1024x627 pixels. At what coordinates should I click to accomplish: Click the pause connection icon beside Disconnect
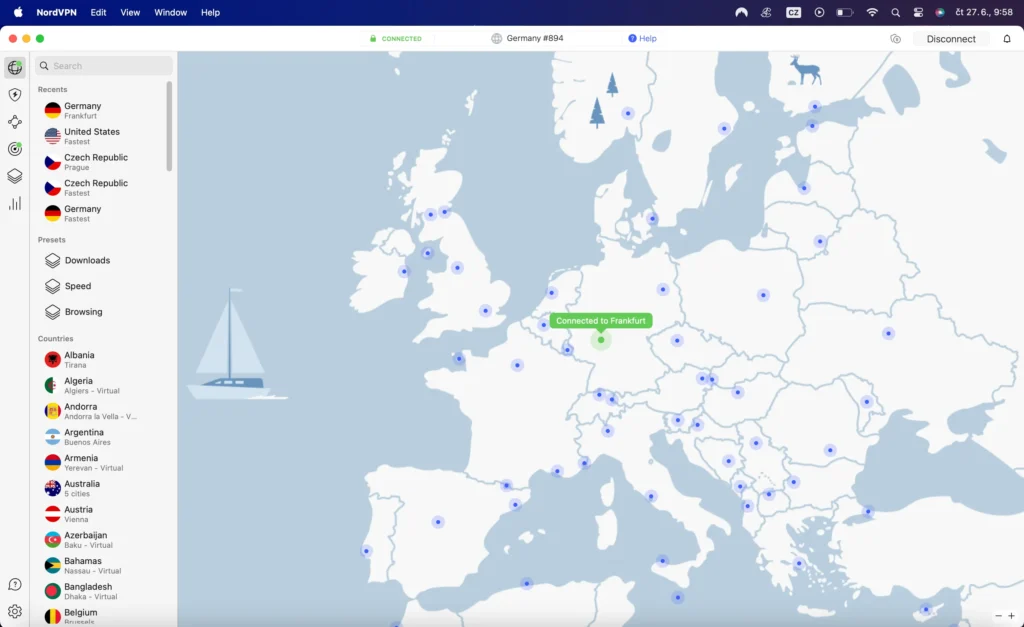(895, 39)
